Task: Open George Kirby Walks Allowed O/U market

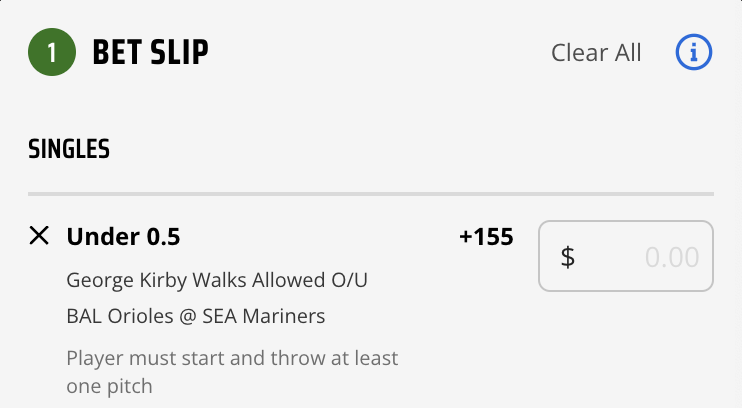Action: click(217, 280)
